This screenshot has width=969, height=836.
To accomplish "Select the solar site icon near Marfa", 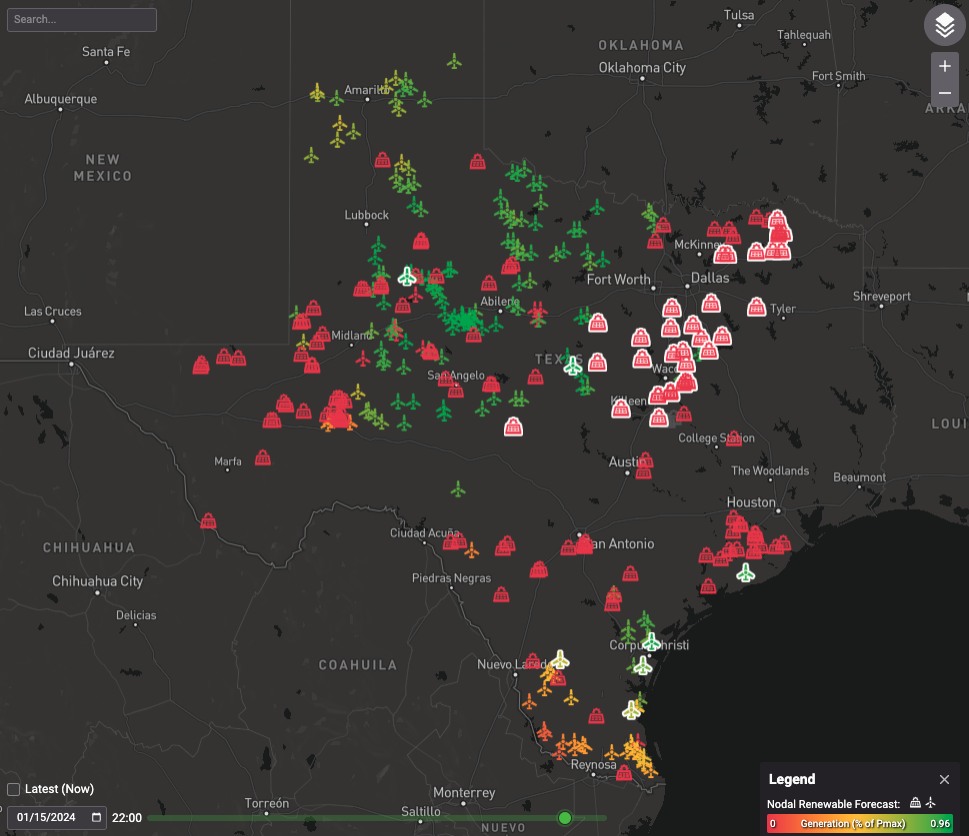I will [262, 458].
